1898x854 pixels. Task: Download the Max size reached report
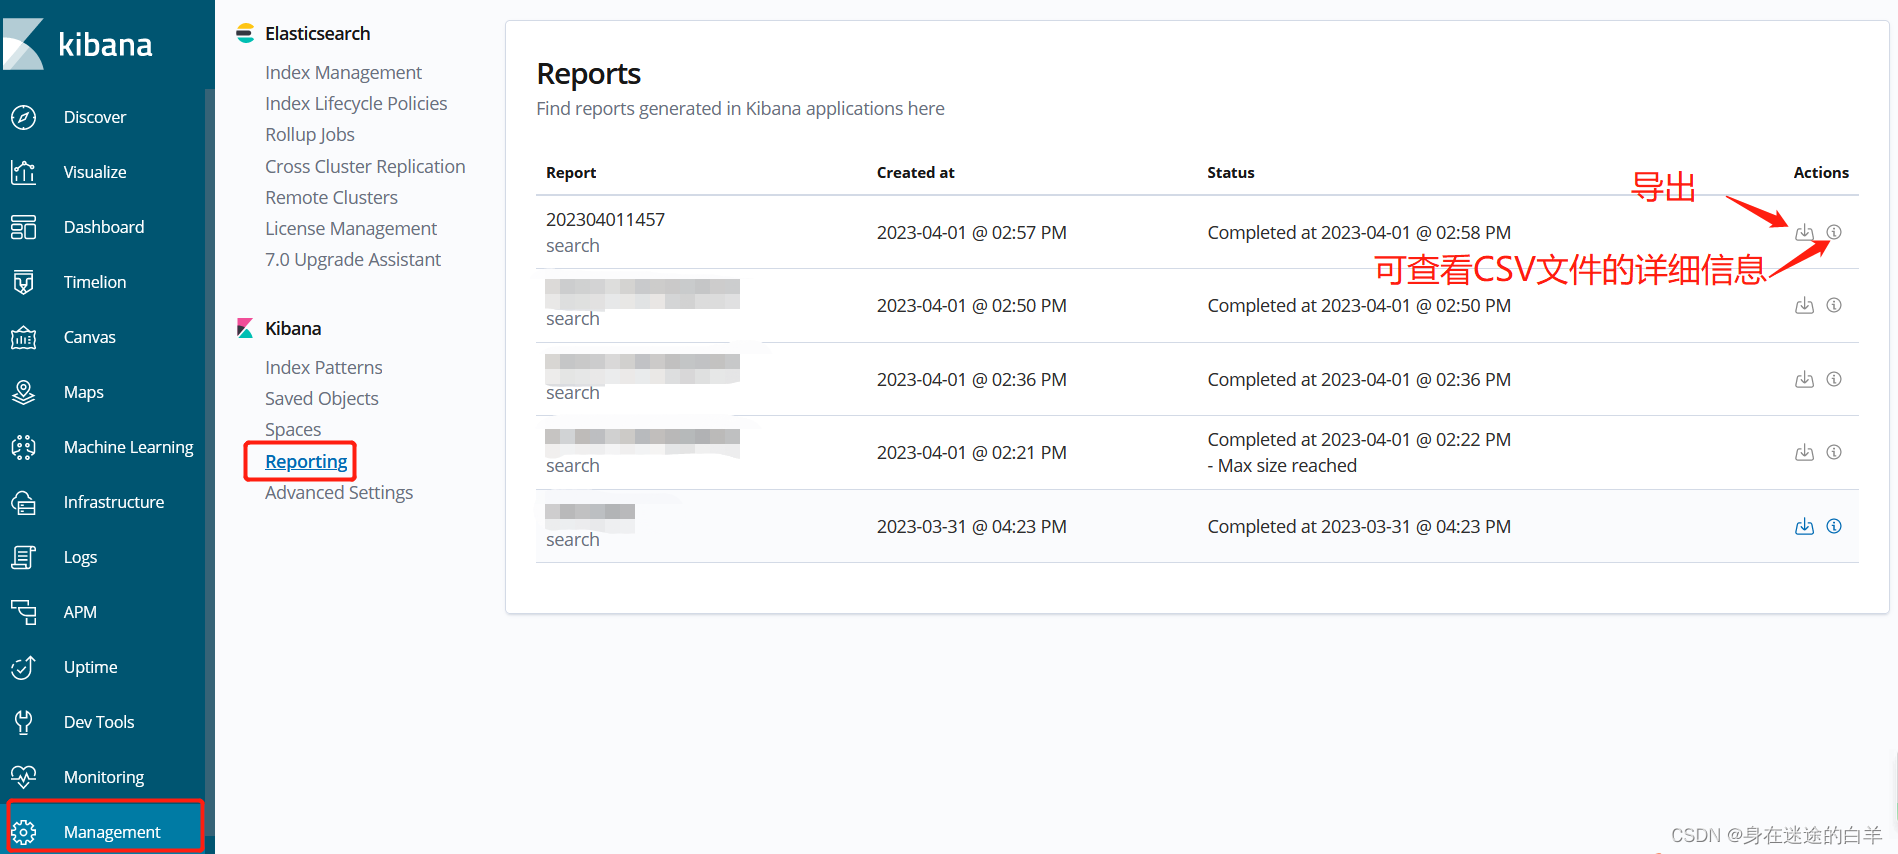tap(1804, 452)
